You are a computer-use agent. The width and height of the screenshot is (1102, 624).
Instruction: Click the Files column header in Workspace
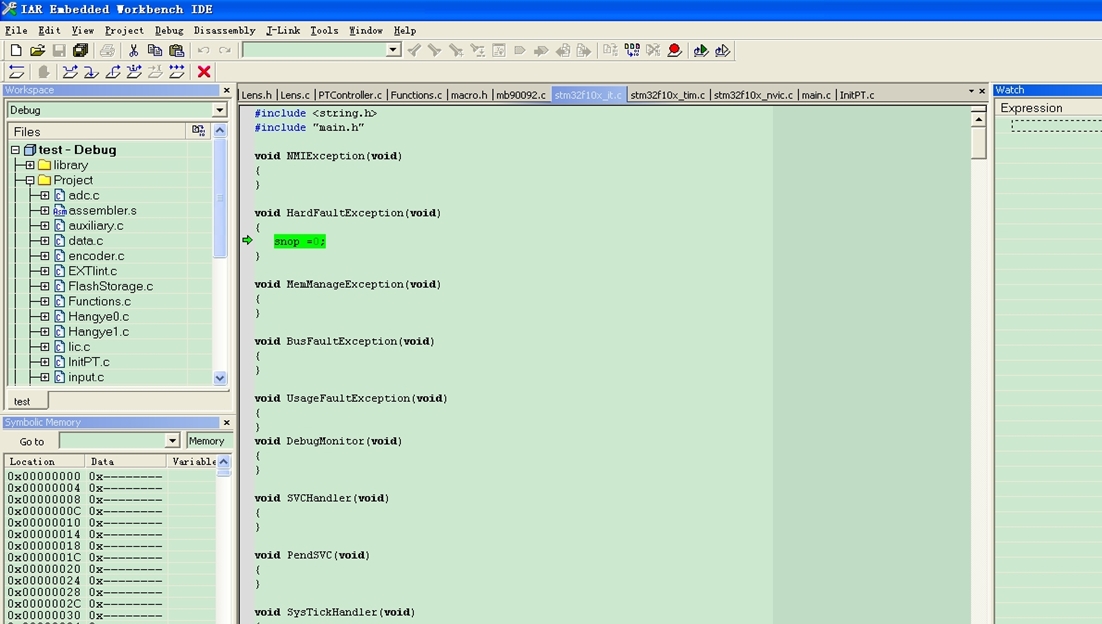coord(97,131)
